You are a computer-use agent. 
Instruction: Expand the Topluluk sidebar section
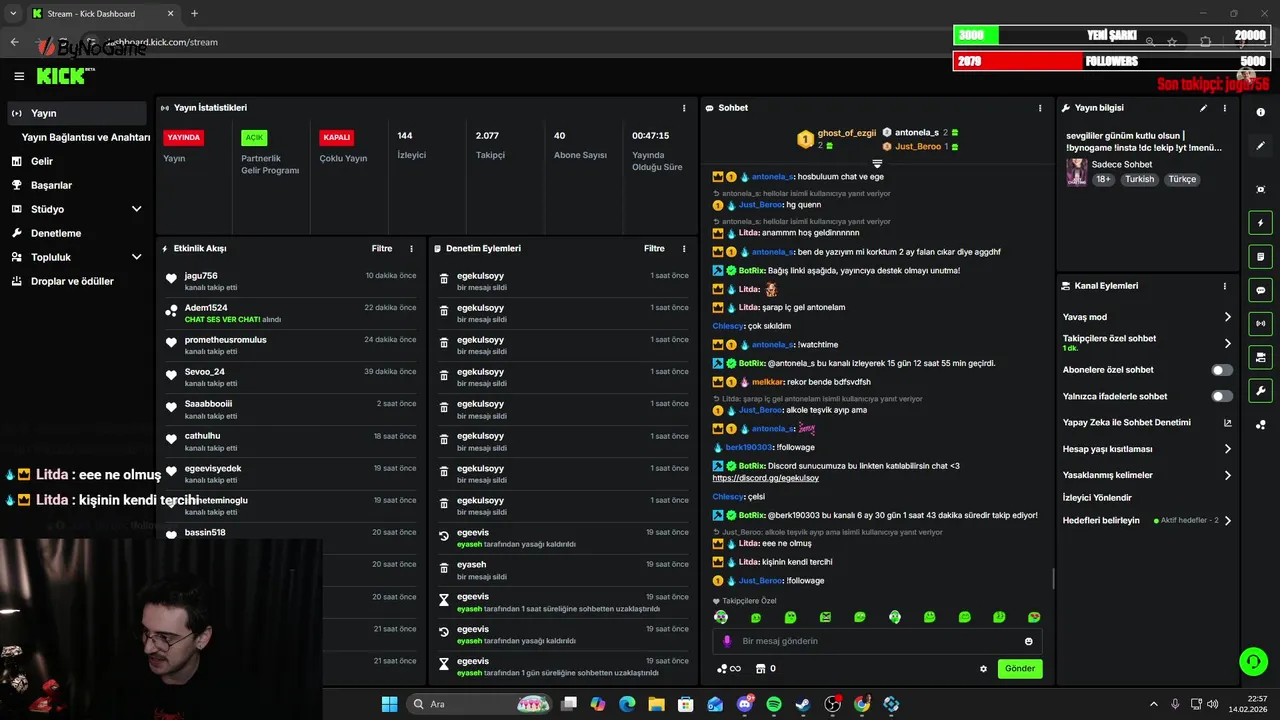[137, 257]
